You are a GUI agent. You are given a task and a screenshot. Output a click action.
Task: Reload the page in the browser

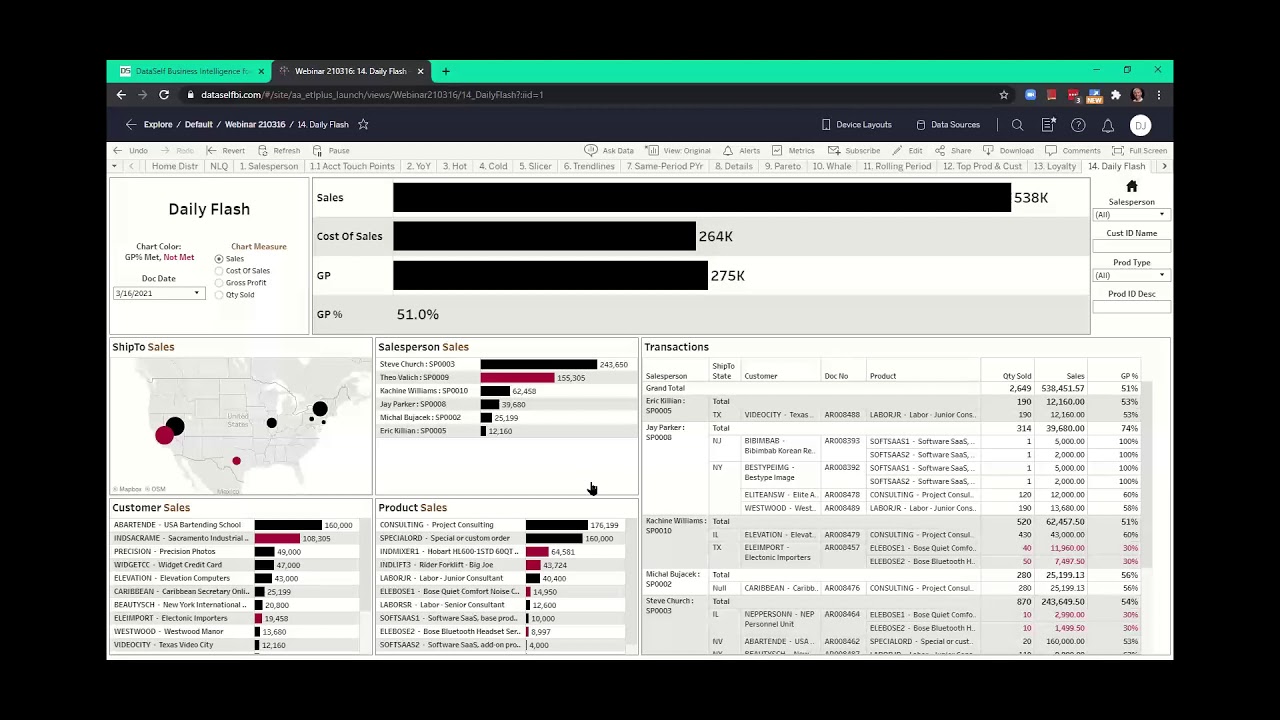tap(164, 95)
